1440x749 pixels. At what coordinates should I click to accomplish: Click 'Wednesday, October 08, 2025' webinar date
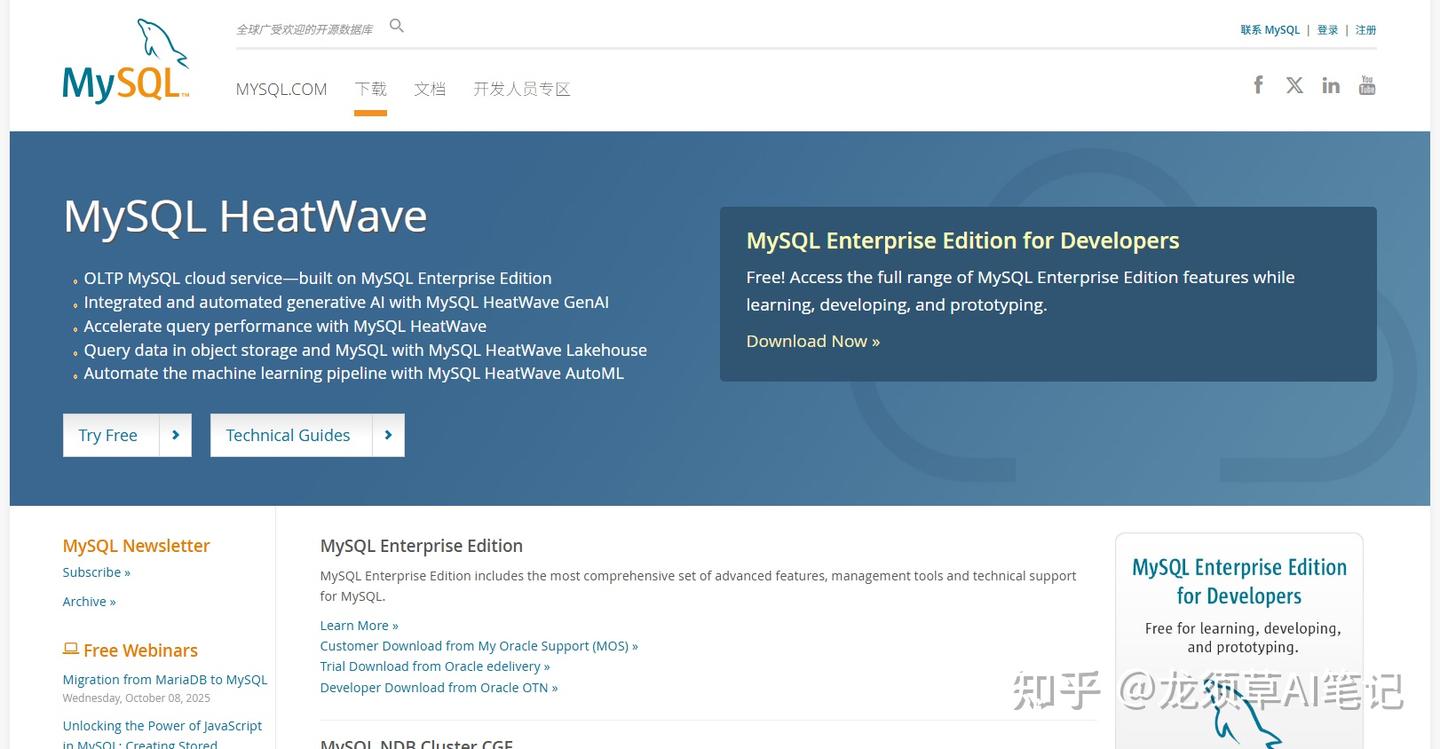pos(136,698)
